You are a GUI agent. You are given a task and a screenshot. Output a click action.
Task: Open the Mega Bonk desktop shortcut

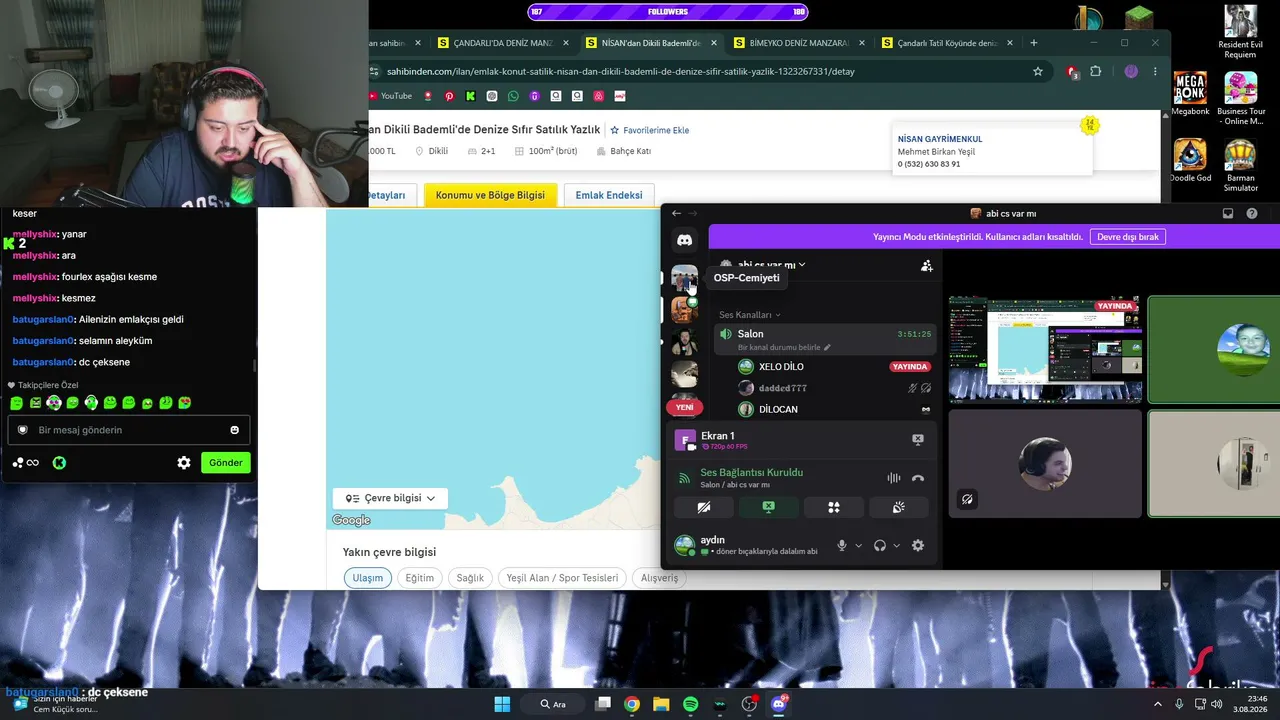[1190, 94]
